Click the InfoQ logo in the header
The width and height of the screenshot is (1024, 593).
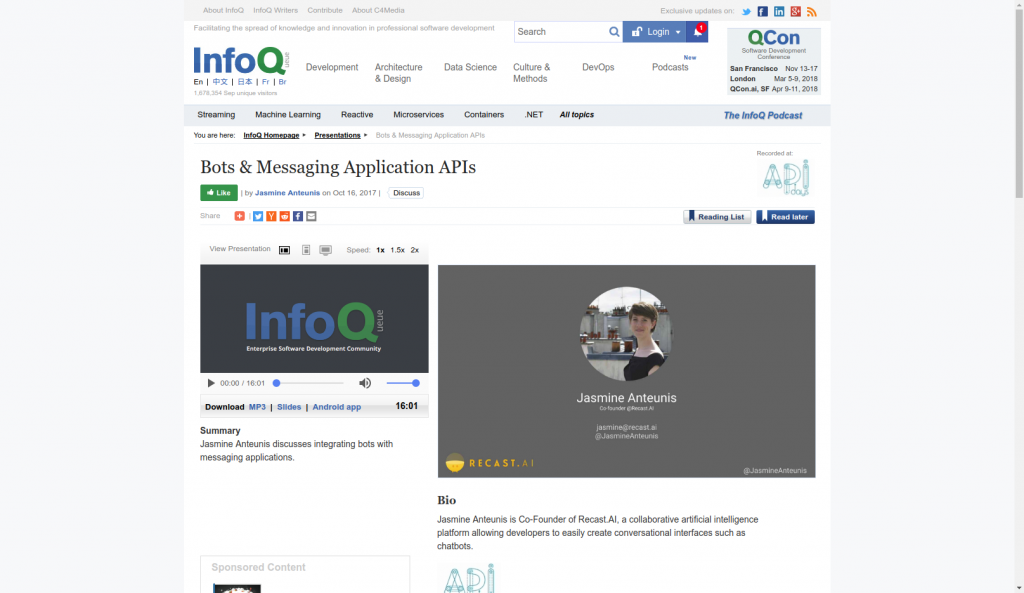click(241, 61)
